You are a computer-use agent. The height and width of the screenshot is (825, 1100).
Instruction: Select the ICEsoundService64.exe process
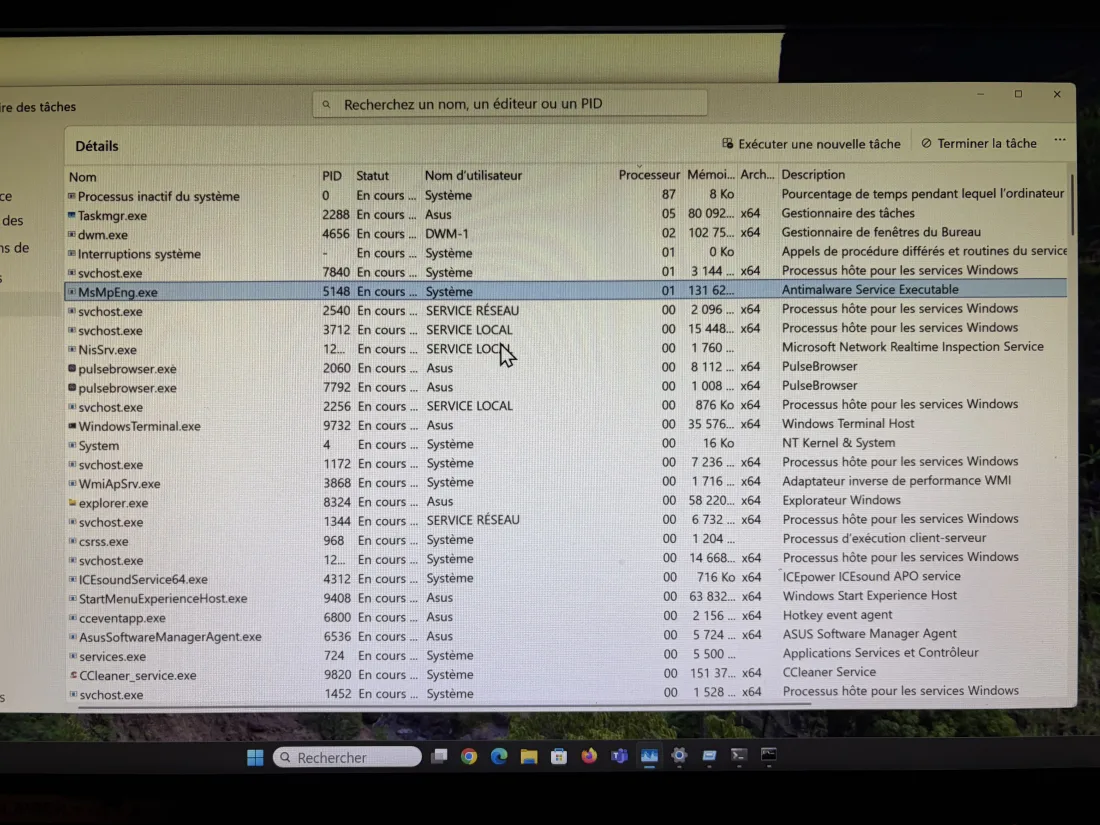(x=565, y=578)
